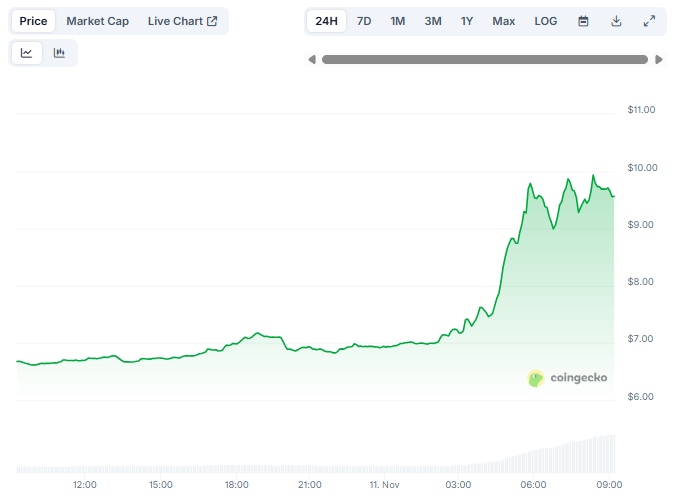Image resolution: width=674 pixels, height=498 pixels.
Task: Switch to the Market Cap tab
Action: coord(97,21)
